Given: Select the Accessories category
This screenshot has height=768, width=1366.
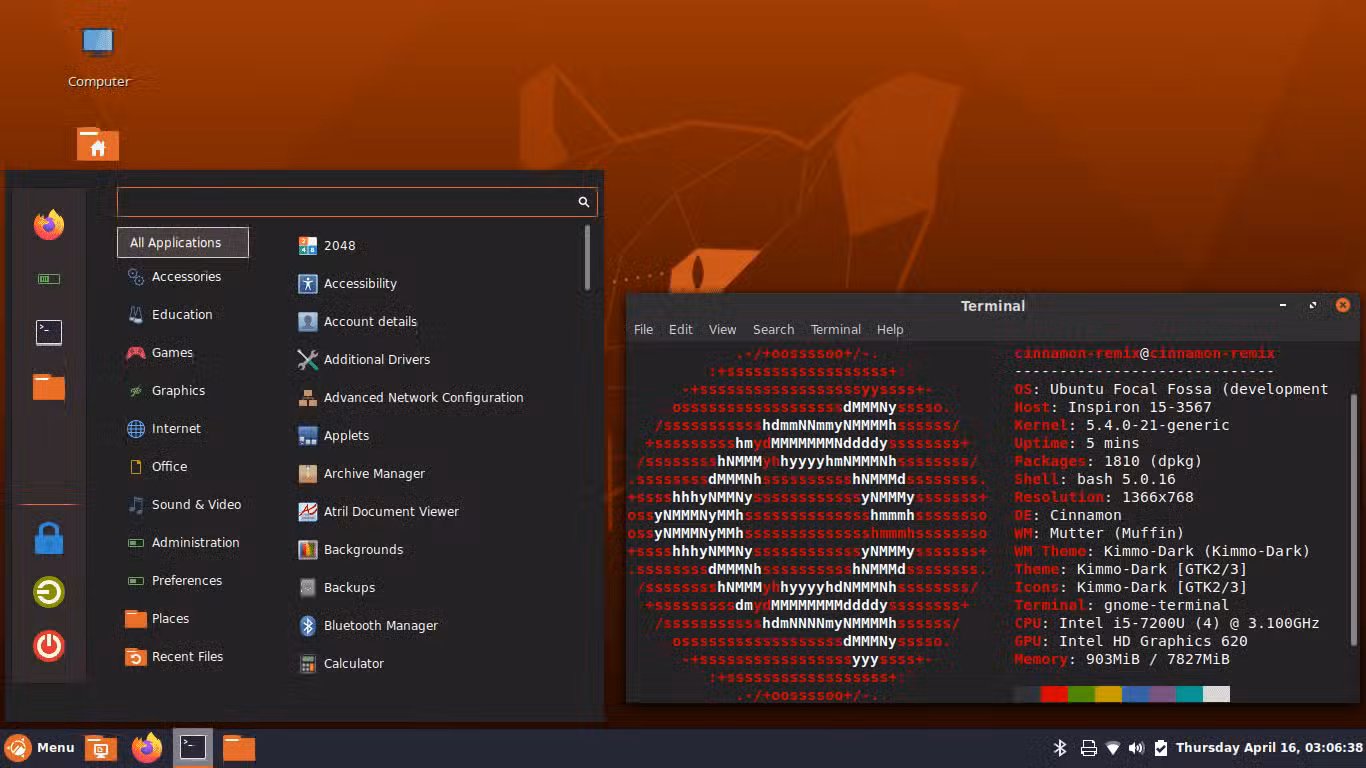Looking at the screenshot, I should 185,277.
